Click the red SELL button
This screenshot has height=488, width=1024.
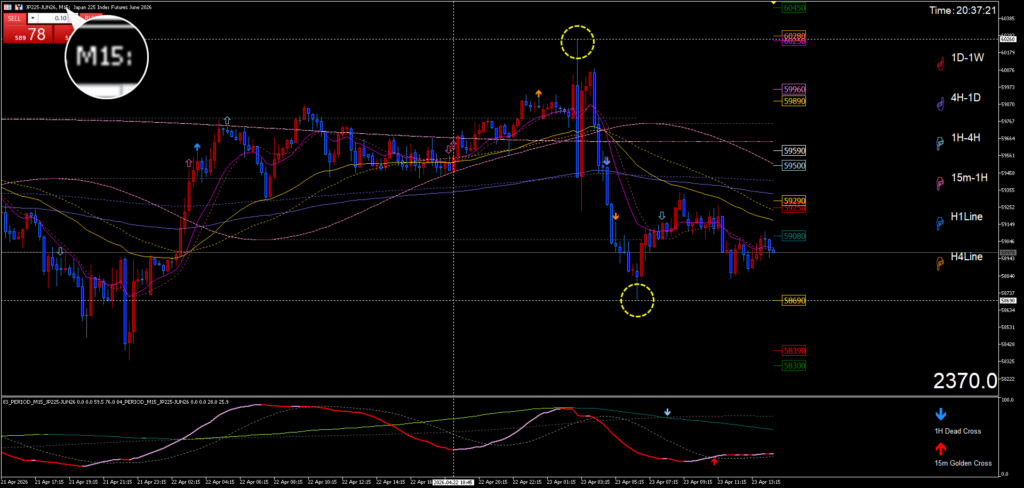tap(13, 18)
